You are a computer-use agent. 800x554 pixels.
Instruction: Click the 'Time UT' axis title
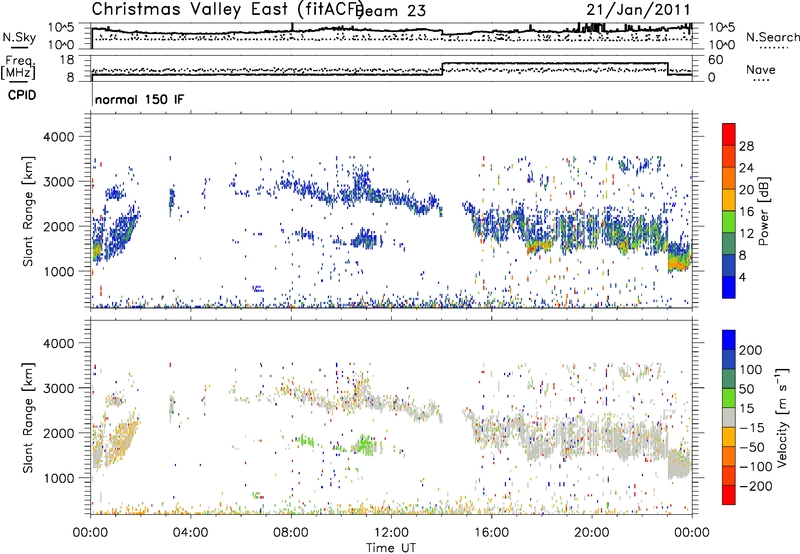coord(391,547)
